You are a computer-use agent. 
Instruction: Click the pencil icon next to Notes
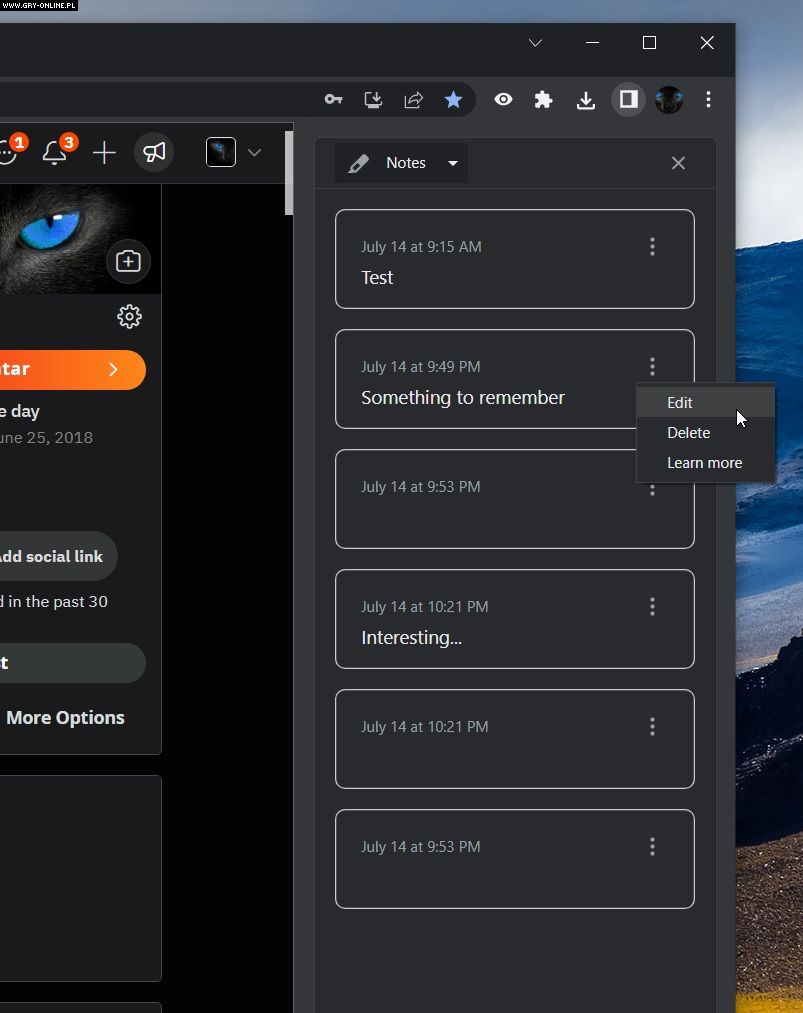pos(359,163)
